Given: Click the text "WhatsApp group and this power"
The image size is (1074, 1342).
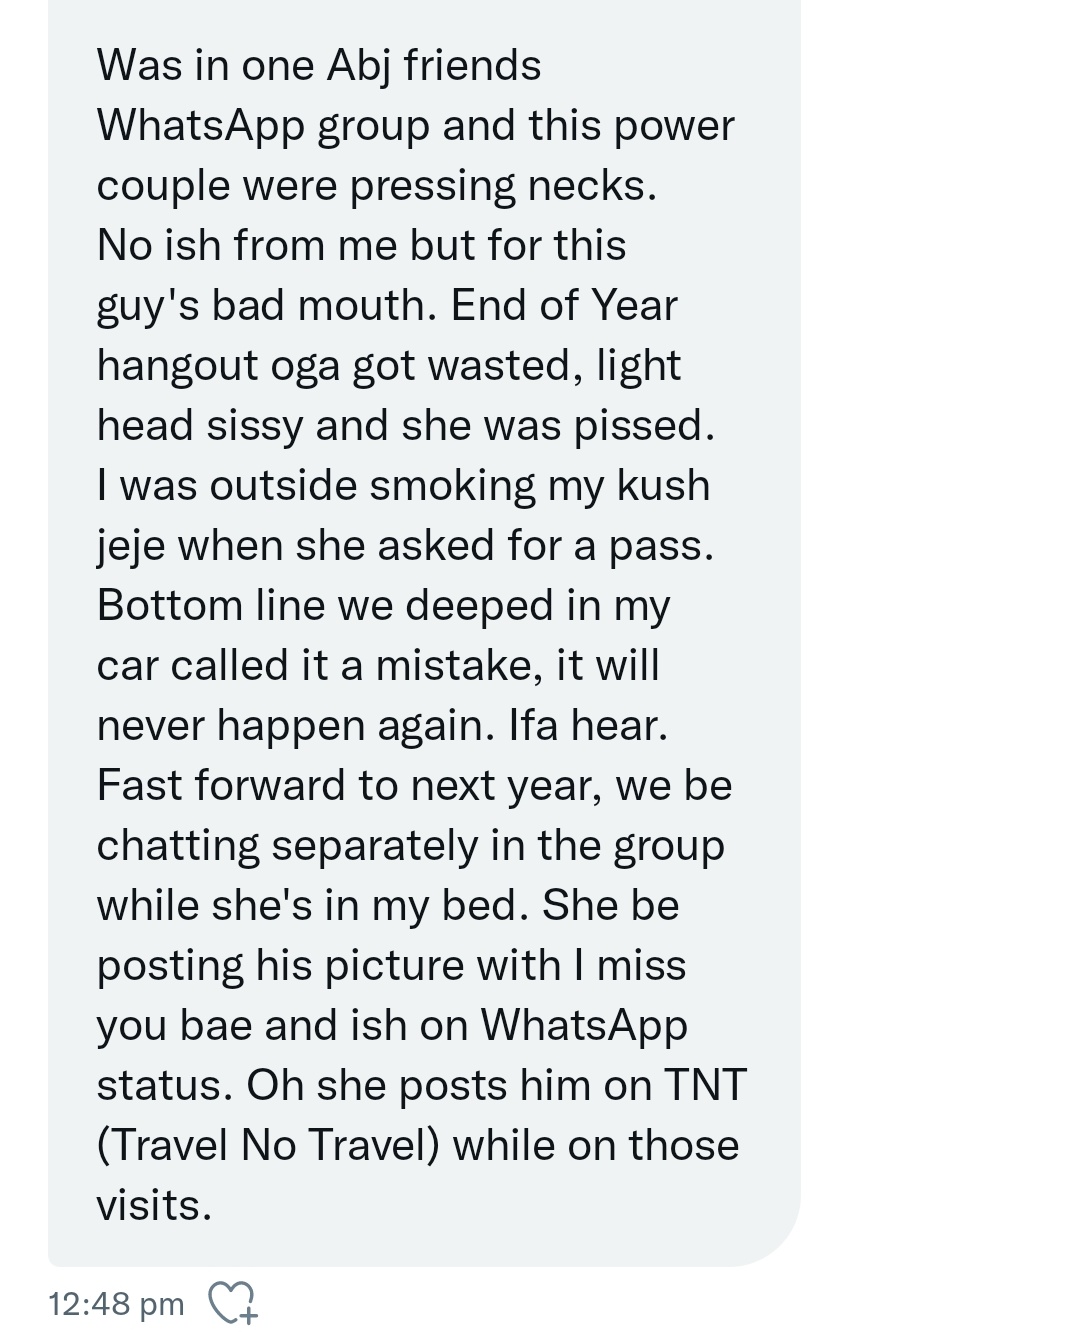Looking at the screenshot, I should tap(416, 127).
